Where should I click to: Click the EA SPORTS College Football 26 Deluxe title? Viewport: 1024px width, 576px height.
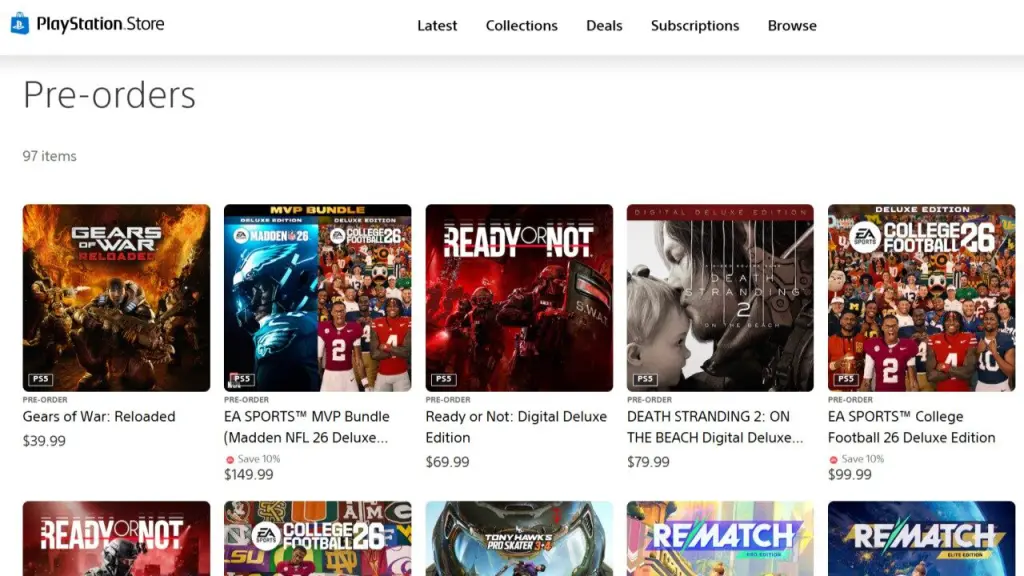tap(911, 427)
